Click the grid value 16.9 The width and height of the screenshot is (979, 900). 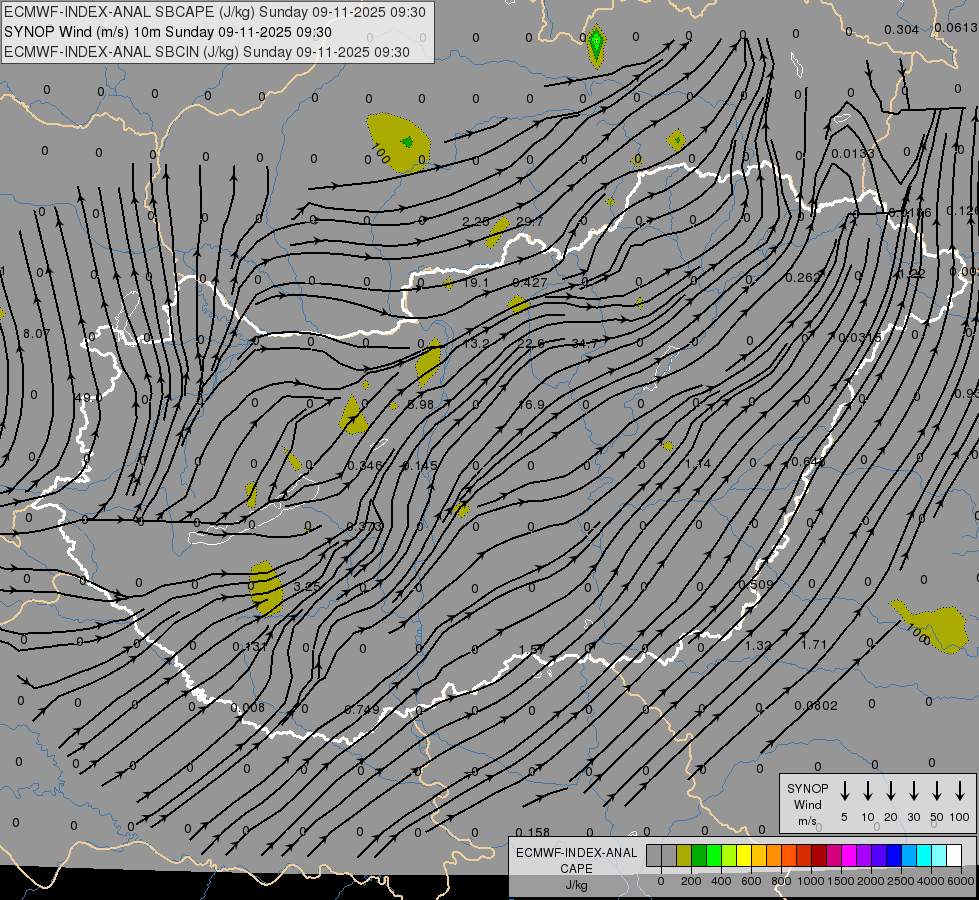[x=531, y=405]
